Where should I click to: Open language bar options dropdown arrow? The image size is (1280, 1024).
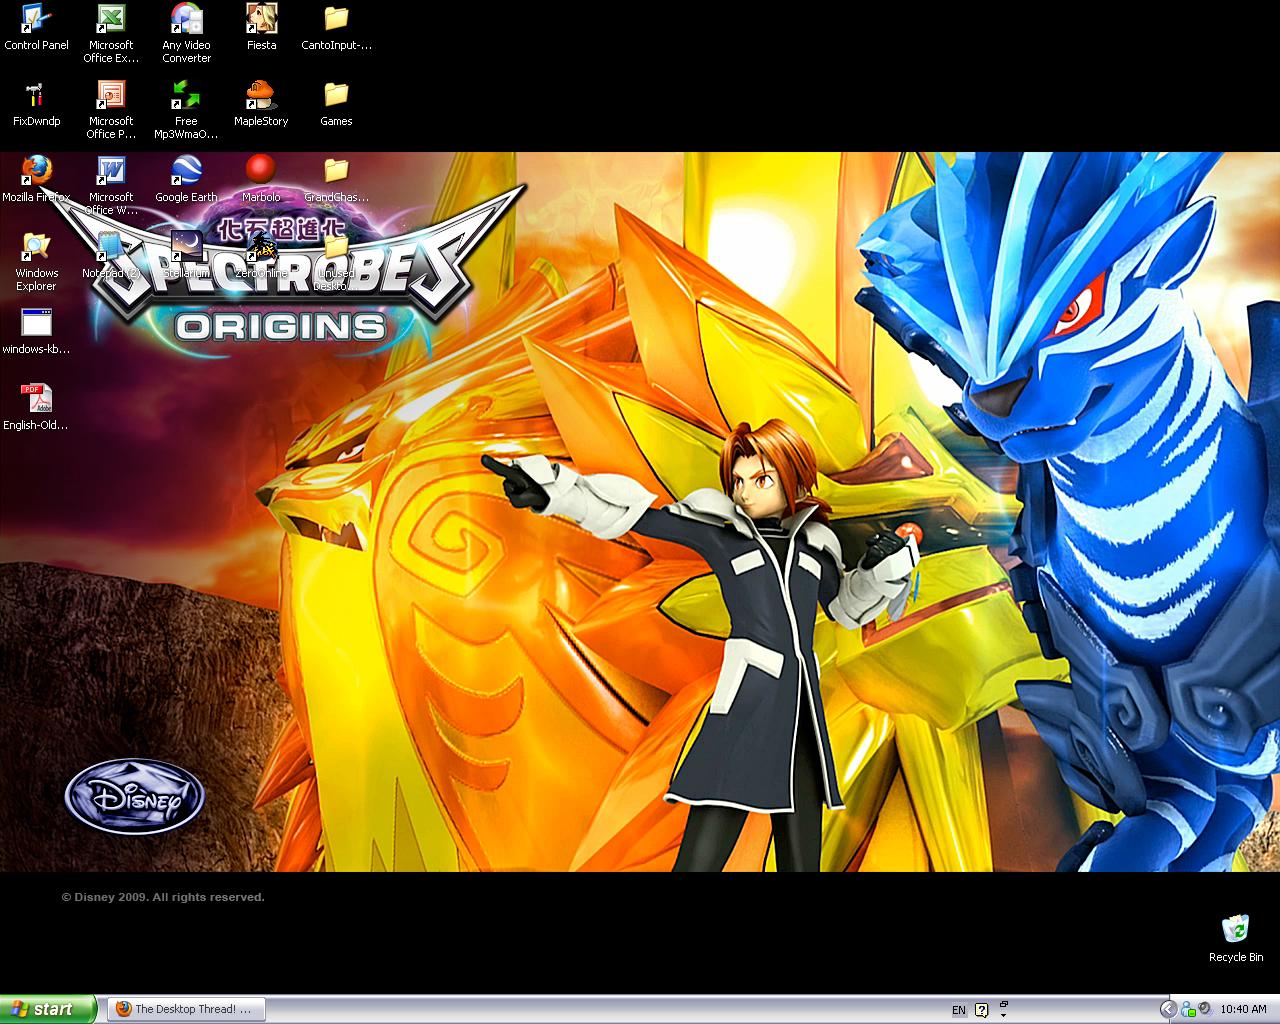1003,1014
